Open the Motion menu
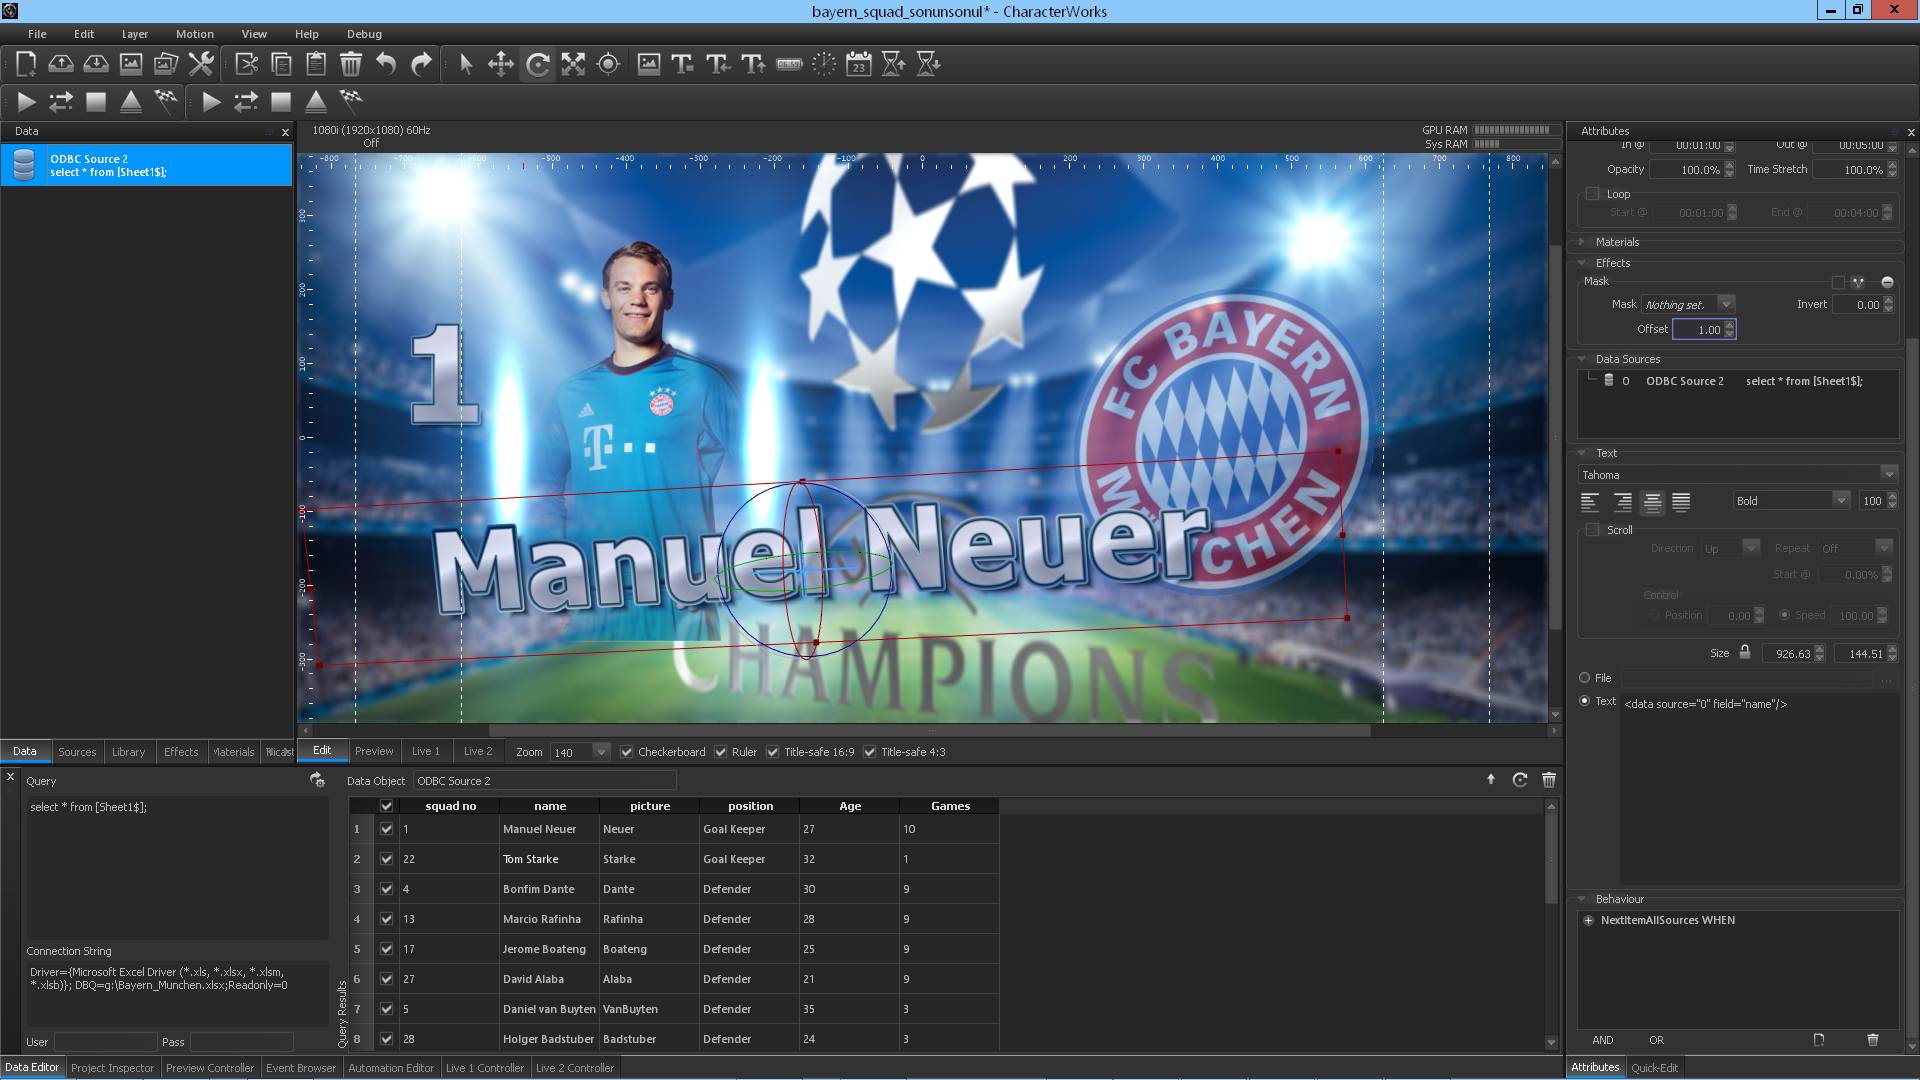The height and width of the screenshot is (1080, 1920). click(194, 34)
